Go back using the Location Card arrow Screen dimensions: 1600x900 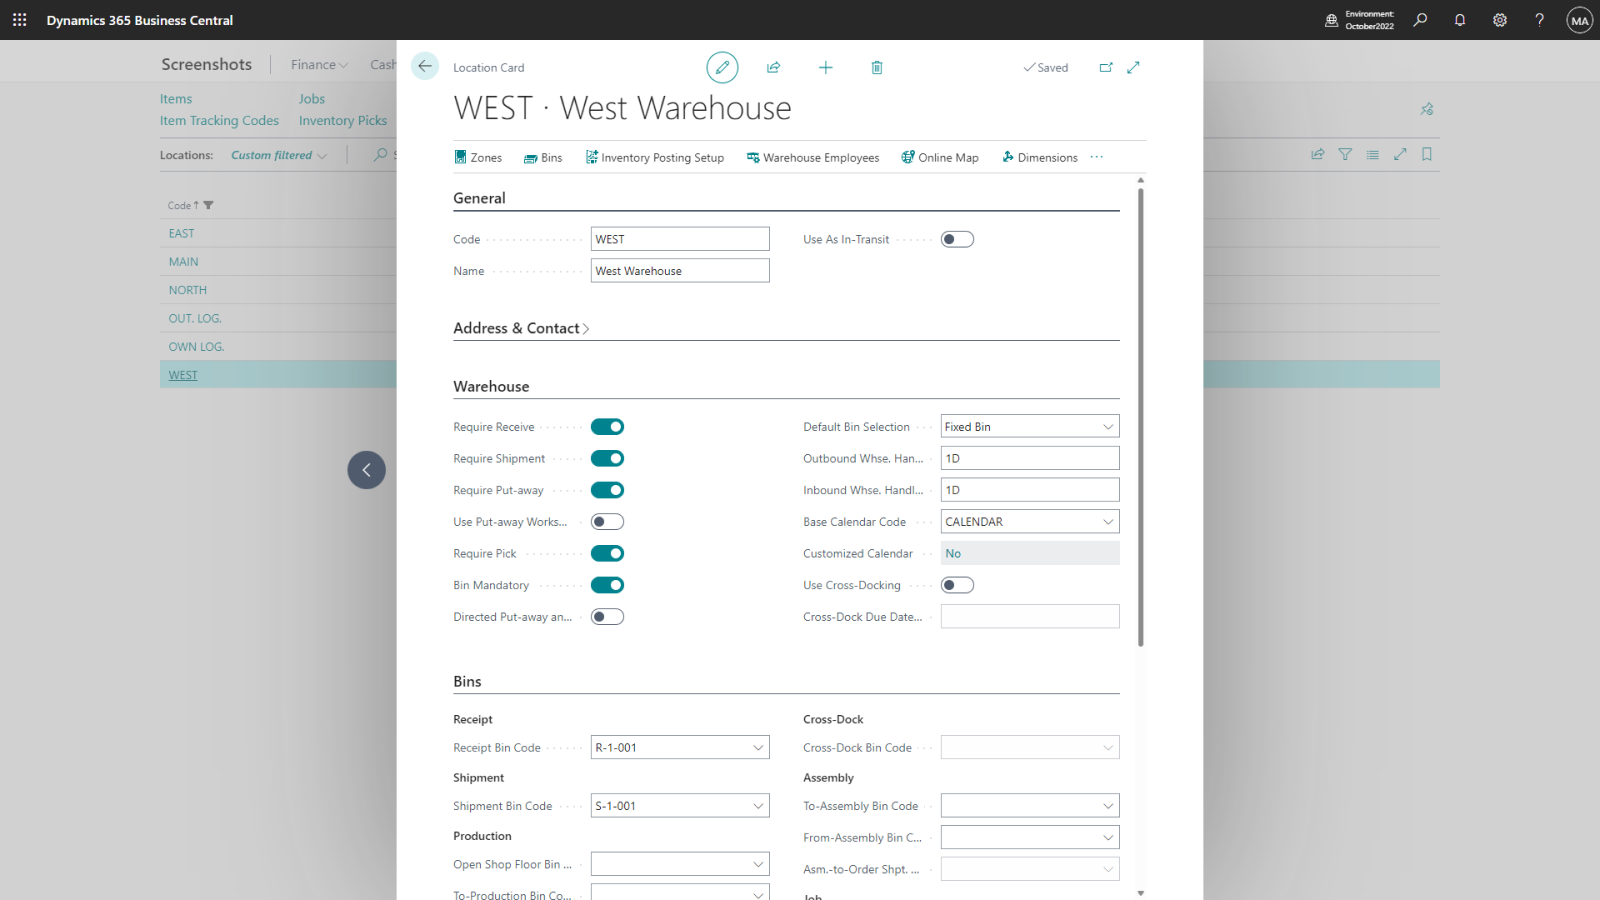(x=425, y=66)
